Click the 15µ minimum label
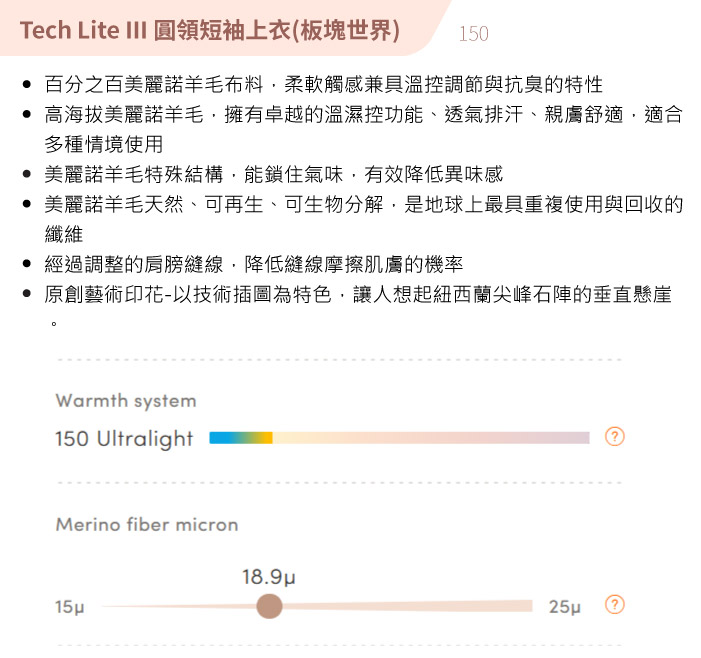Image resolution: width=701 pixels, height=658 pixels. 70,607
